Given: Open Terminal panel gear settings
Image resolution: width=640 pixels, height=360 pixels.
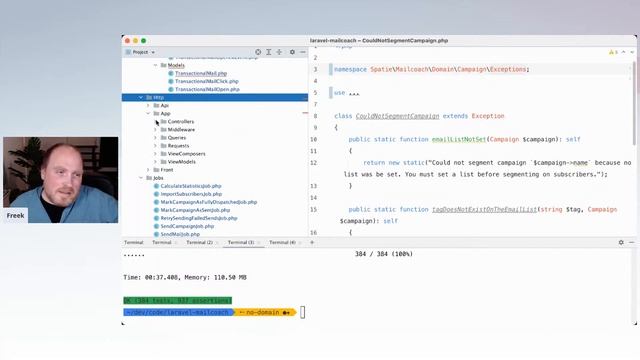Looking at the screenshot, I should [x=621, y=242].
